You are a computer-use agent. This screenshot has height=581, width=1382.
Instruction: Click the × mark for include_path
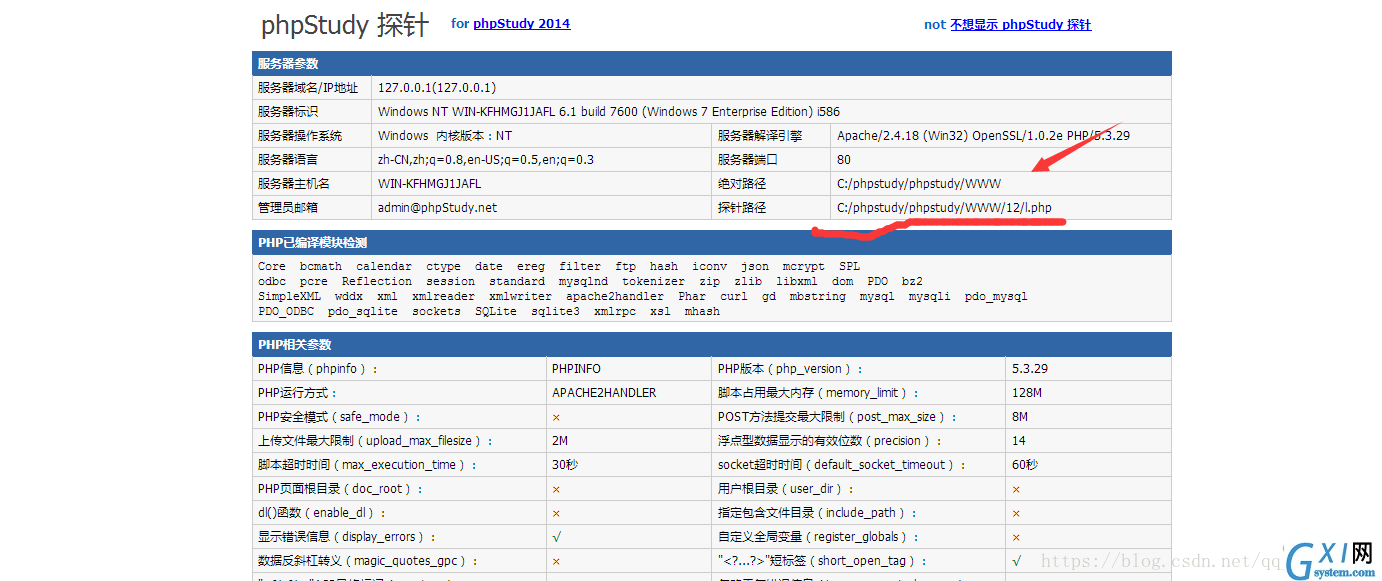pos(1016,513)
